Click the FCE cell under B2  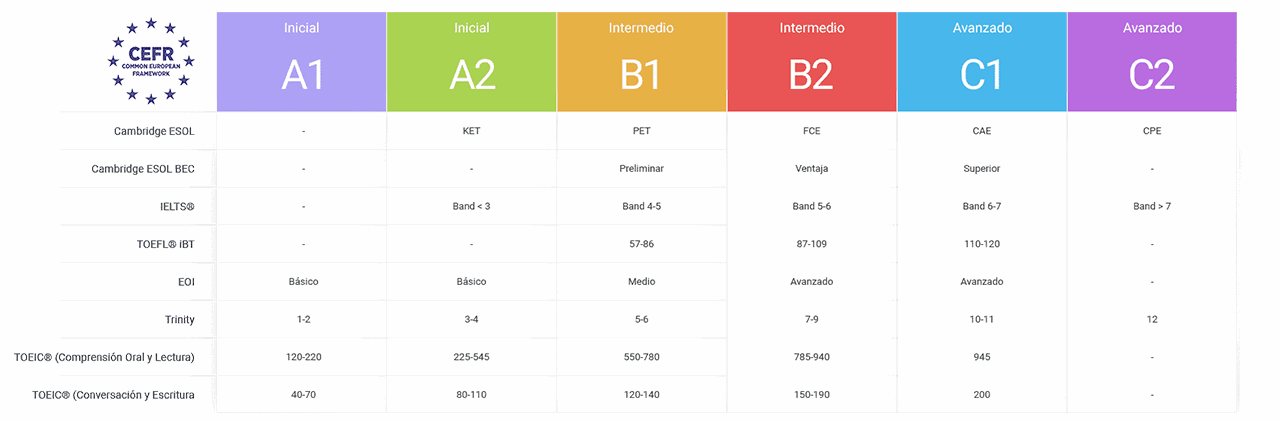(x=812, y=131)
